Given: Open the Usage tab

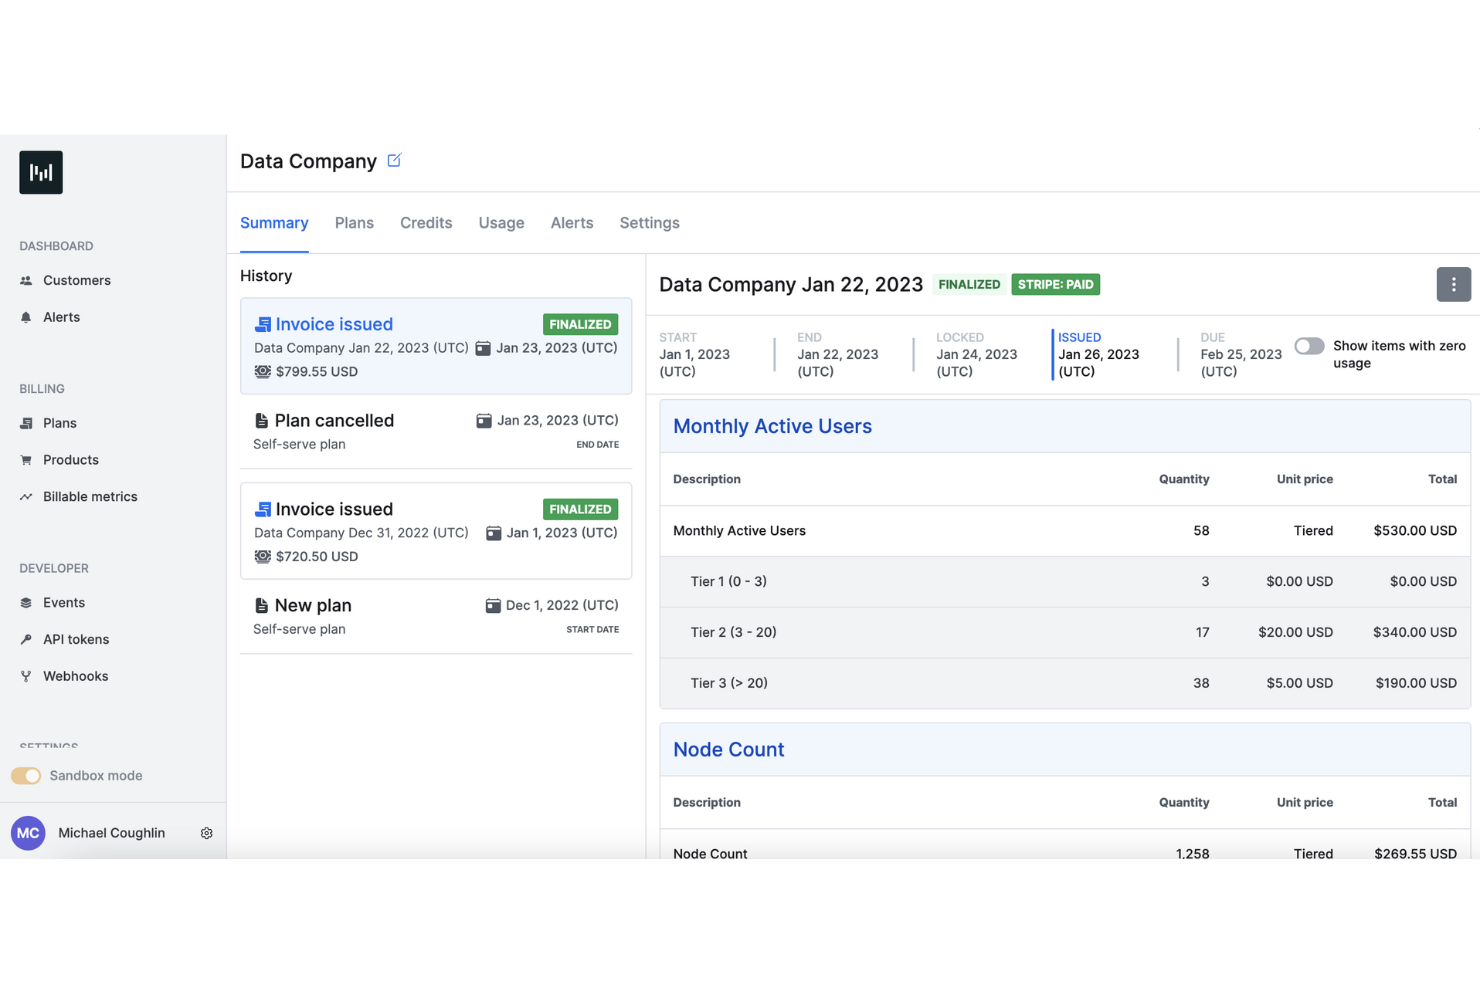Looking at the screenshot, I should point(501,223).
